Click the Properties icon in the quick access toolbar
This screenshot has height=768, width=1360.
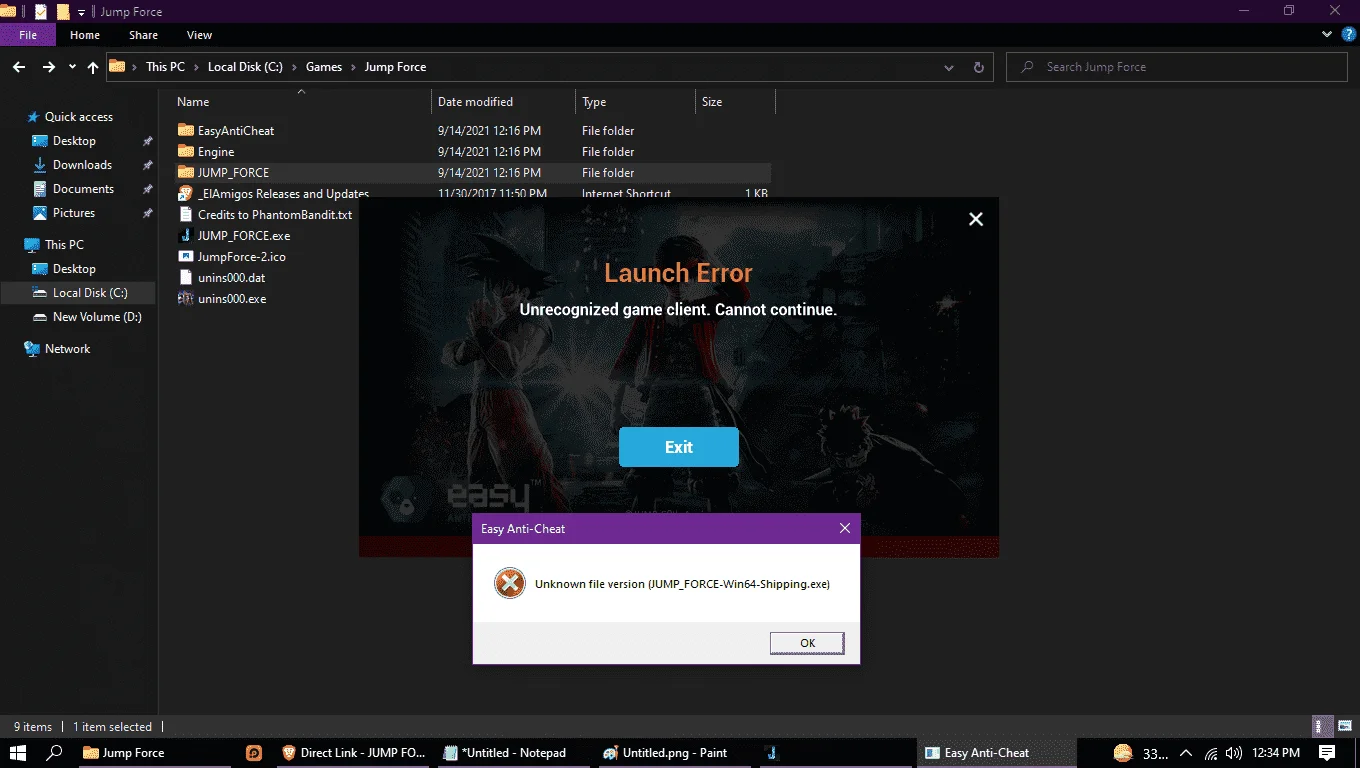[41, 12]
